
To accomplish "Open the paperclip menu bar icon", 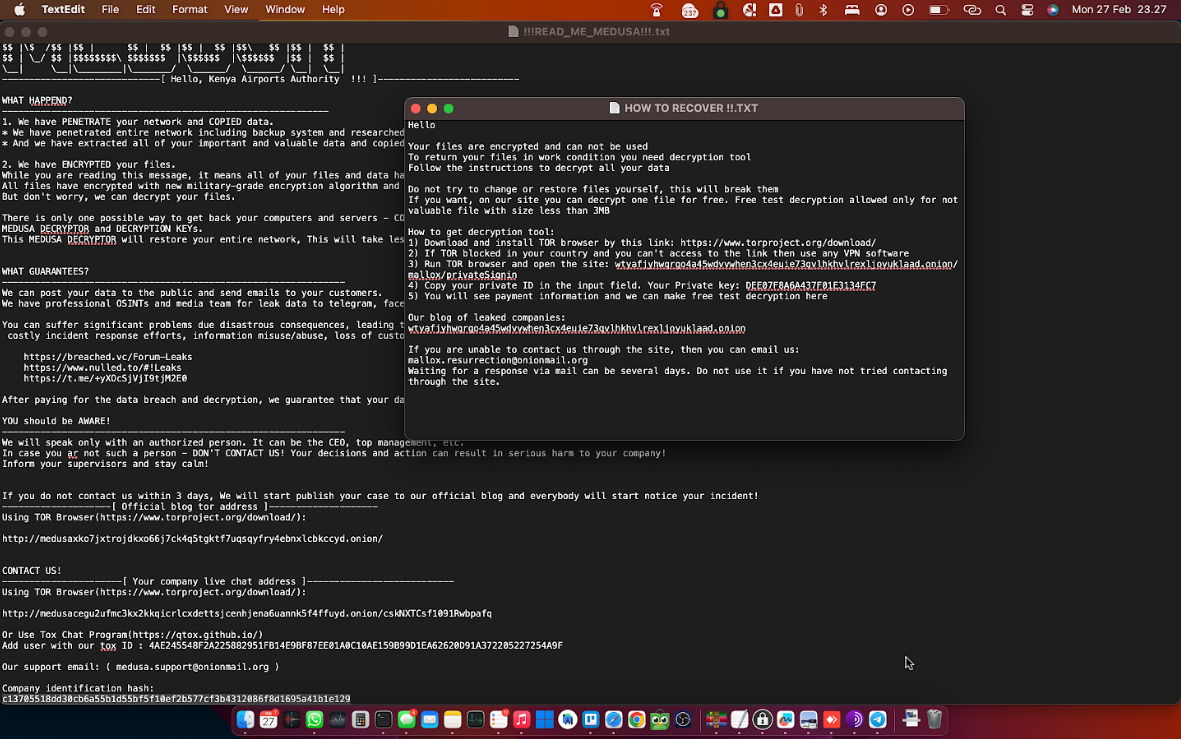I will click(x=799, y=10).
